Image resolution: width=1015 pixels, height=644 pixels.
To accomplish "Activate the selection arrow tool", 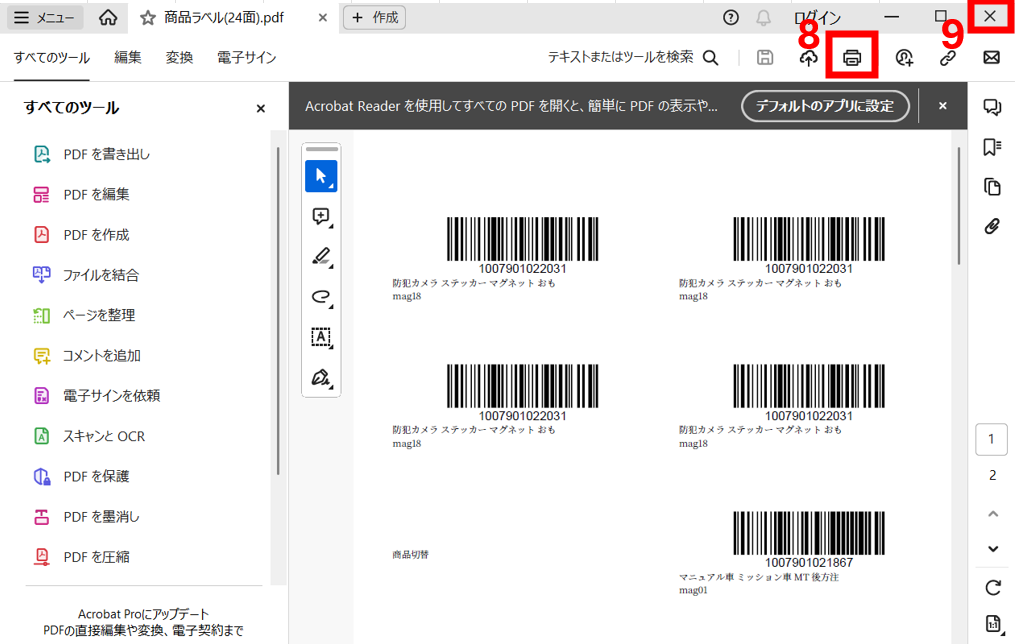I will tap(321, 176).
